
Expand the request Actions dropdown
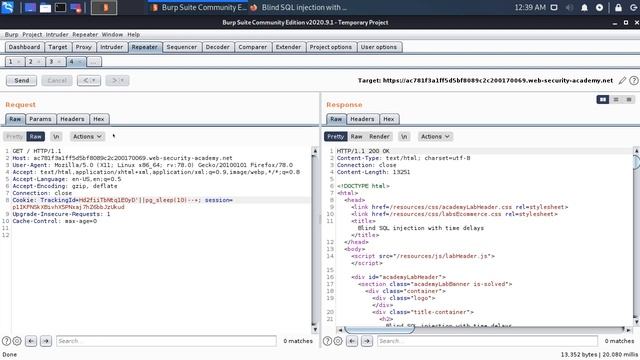(87, 136)
